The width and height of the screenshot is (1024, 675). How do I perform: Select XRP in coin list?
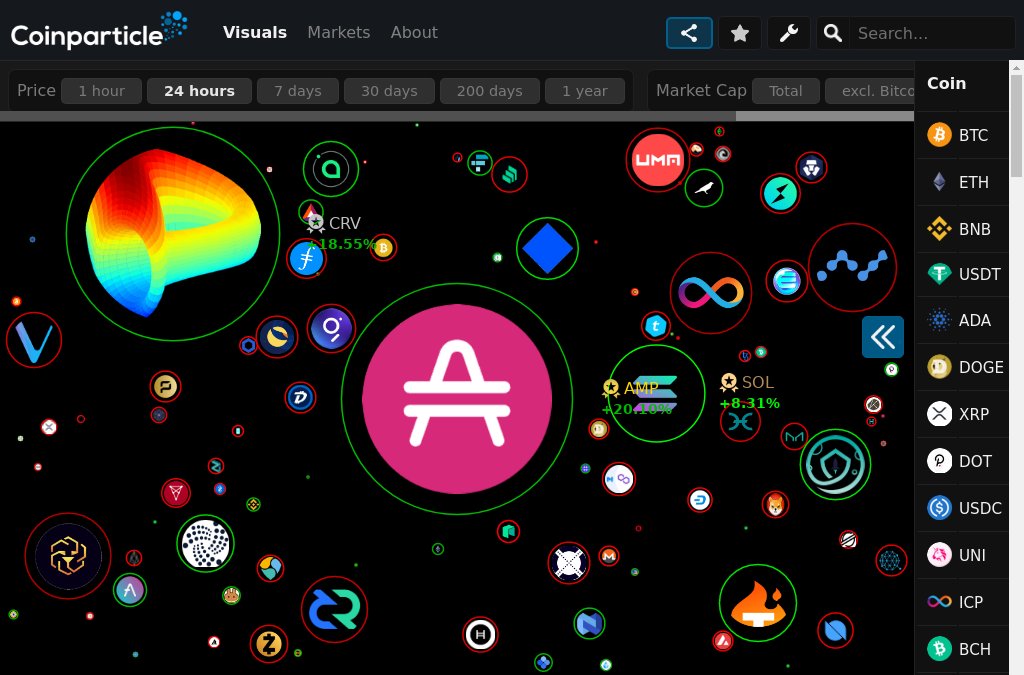click(962, 414)
